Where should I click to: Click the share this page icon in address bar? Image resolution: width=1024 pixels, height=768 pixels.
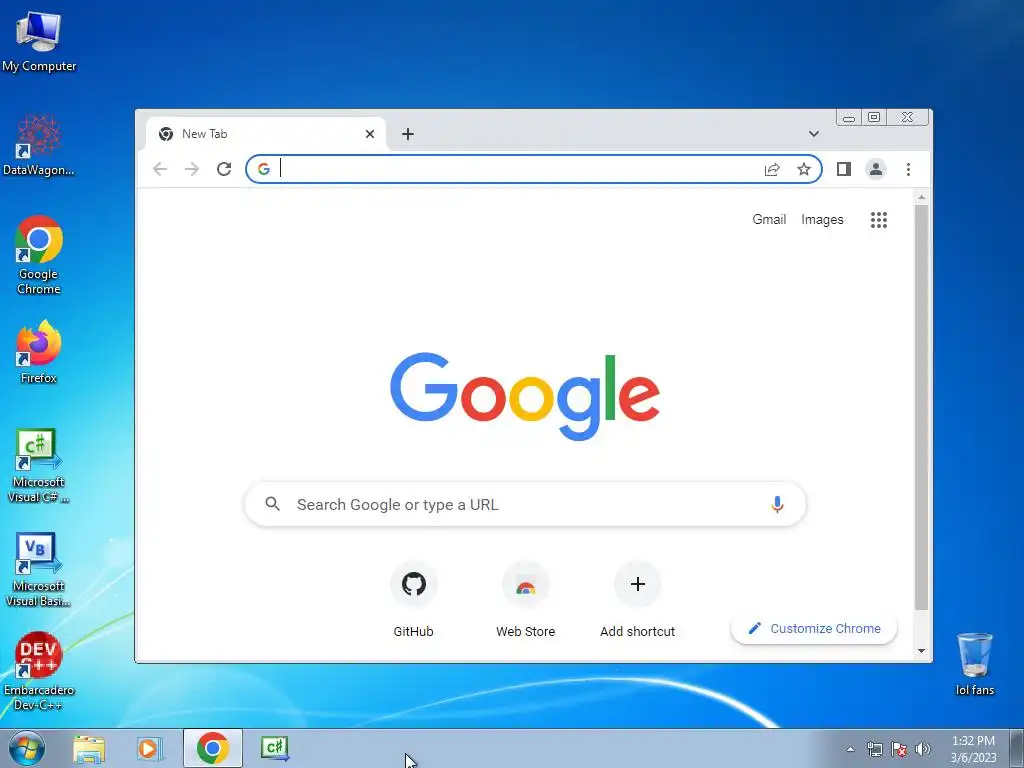(772, 169)
